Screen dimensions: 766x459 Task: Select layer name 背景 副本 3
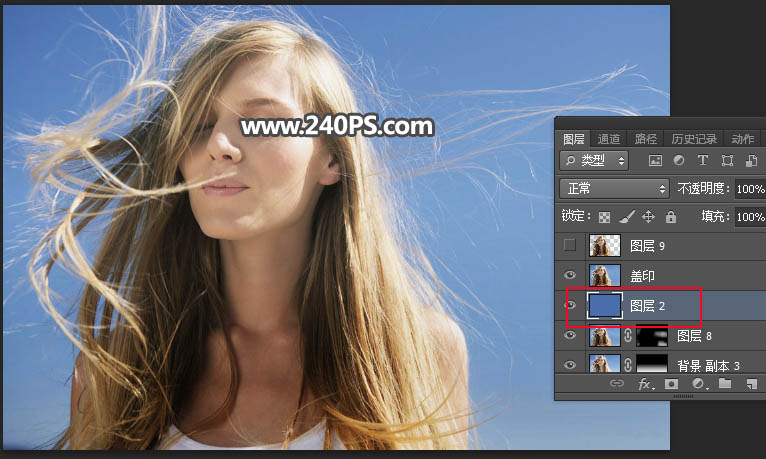(x=708, y=365)
